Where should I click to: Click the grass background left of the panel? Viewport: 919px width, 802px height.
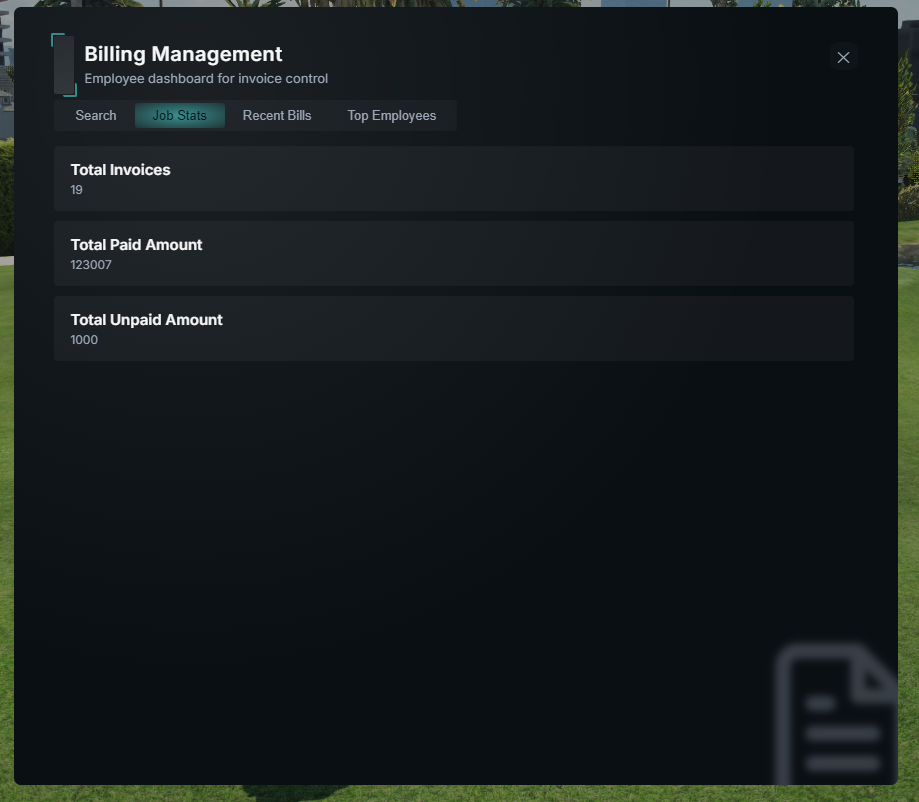6,528
